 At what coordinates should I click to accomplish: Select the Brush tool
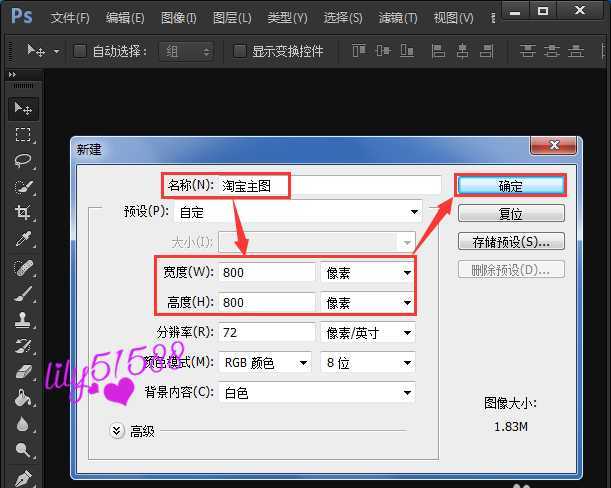click(22, 294)
